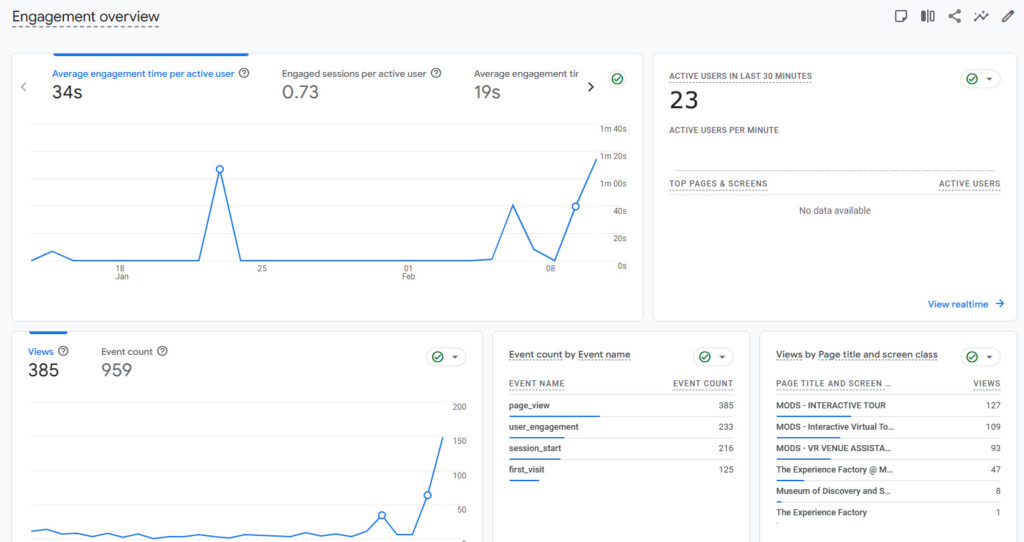Click the note icon in report header
Image resolution: width=1024 pixels, height=542 pixels.
[x=901, y=16]
